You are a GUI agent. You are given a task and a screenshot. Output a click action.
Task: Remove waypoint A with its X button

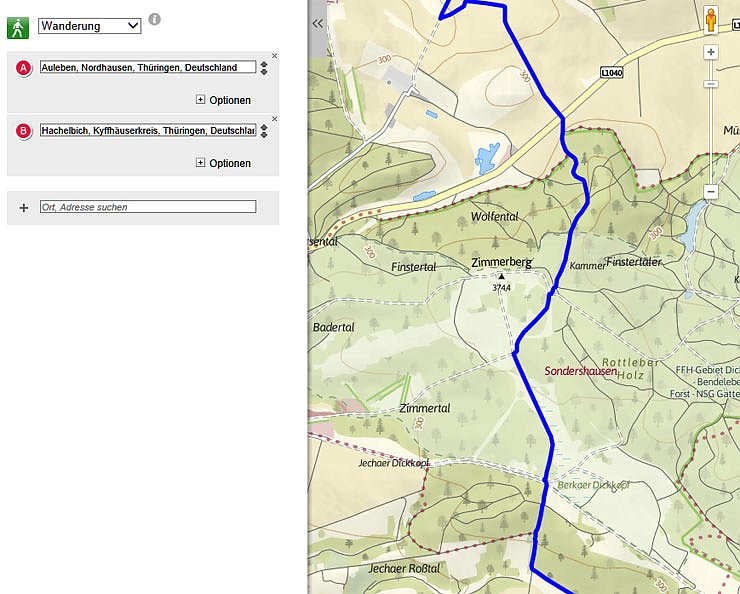[274, 56]
